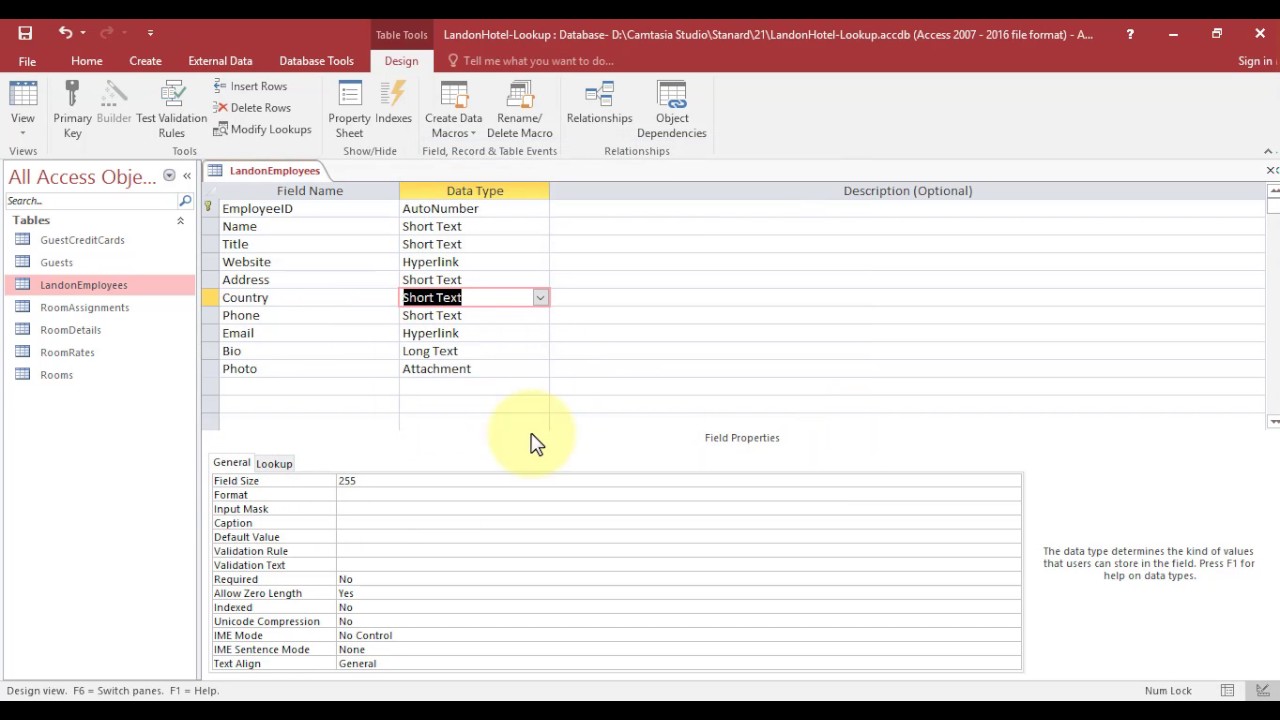The width and height of the screenshot is (1280, 720).
Task: Select the row selector for Country
Action: tap(210, 298)
